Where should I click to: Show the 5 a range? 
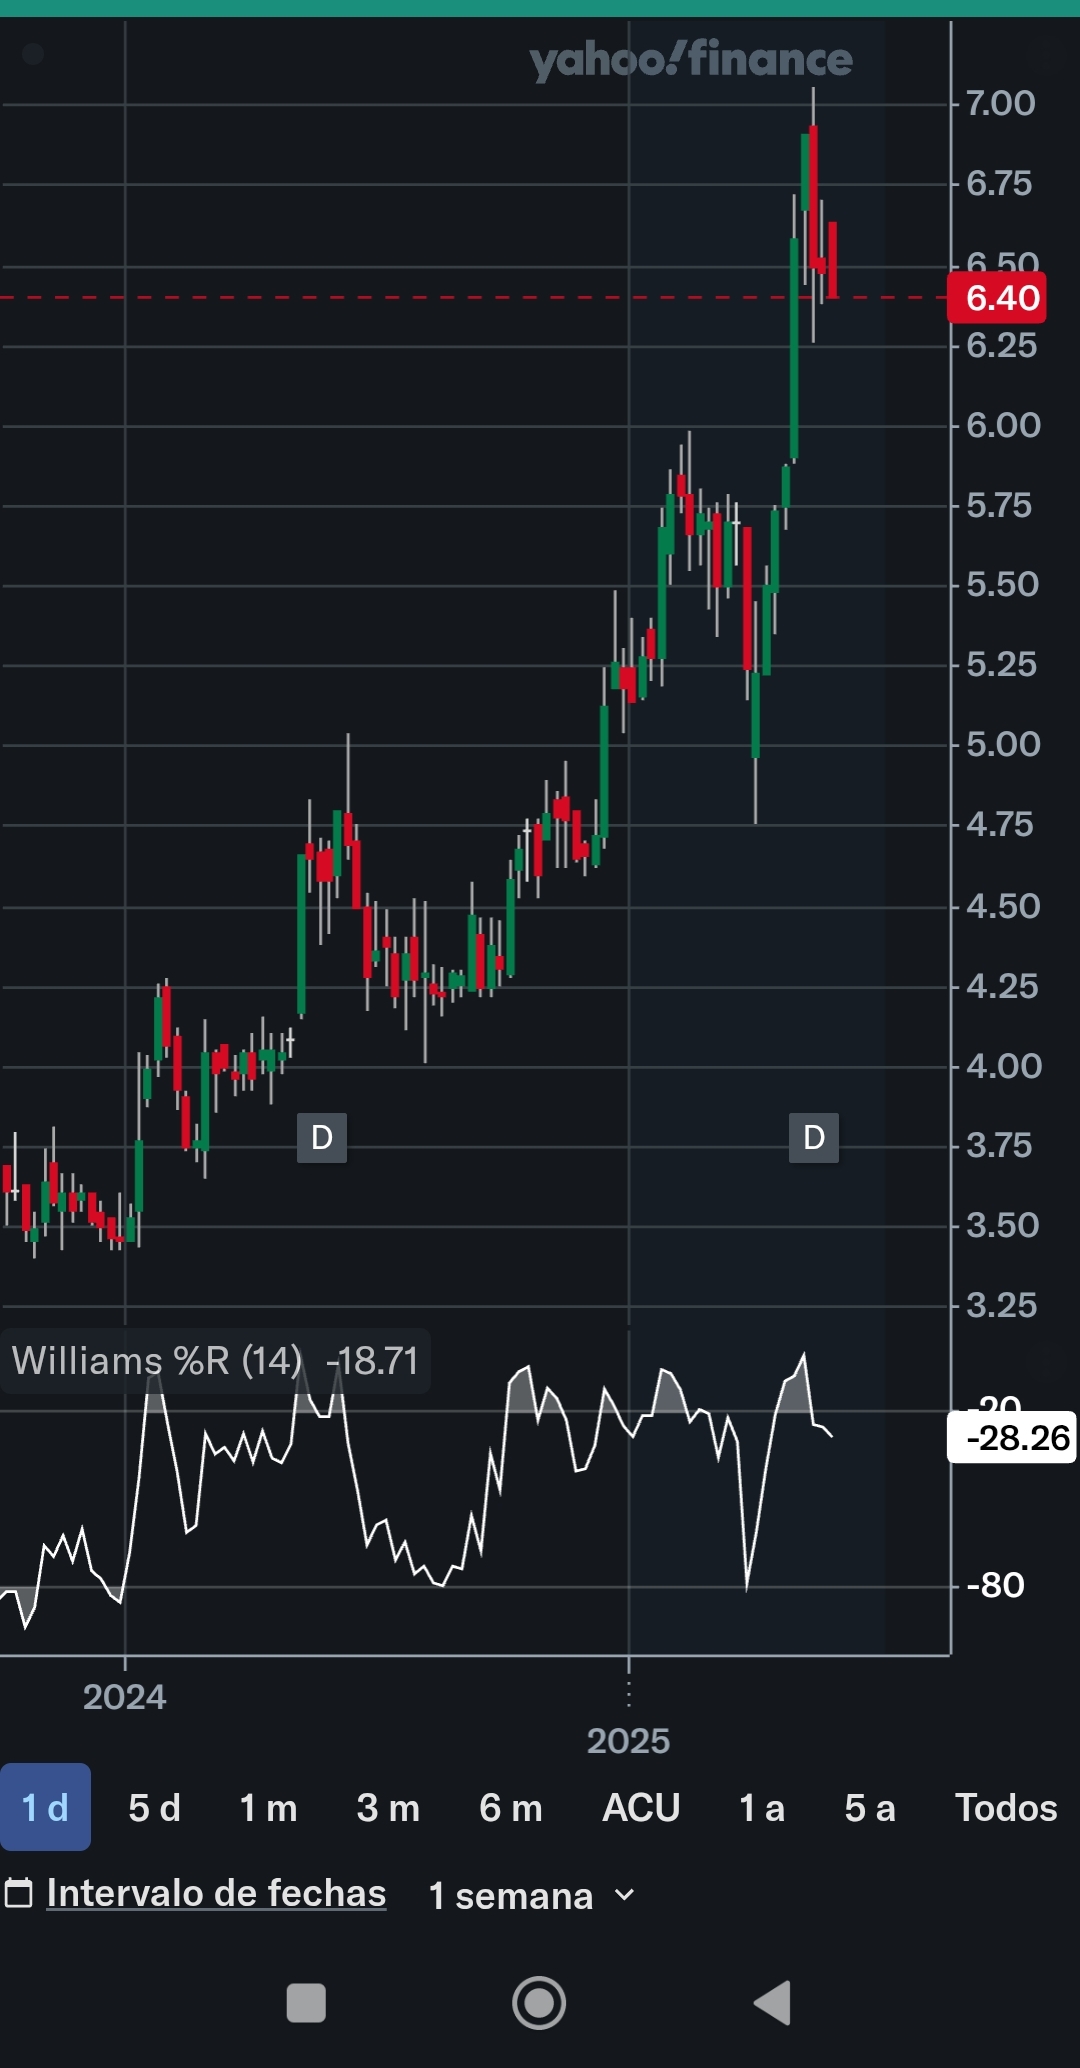point(869,1808)
